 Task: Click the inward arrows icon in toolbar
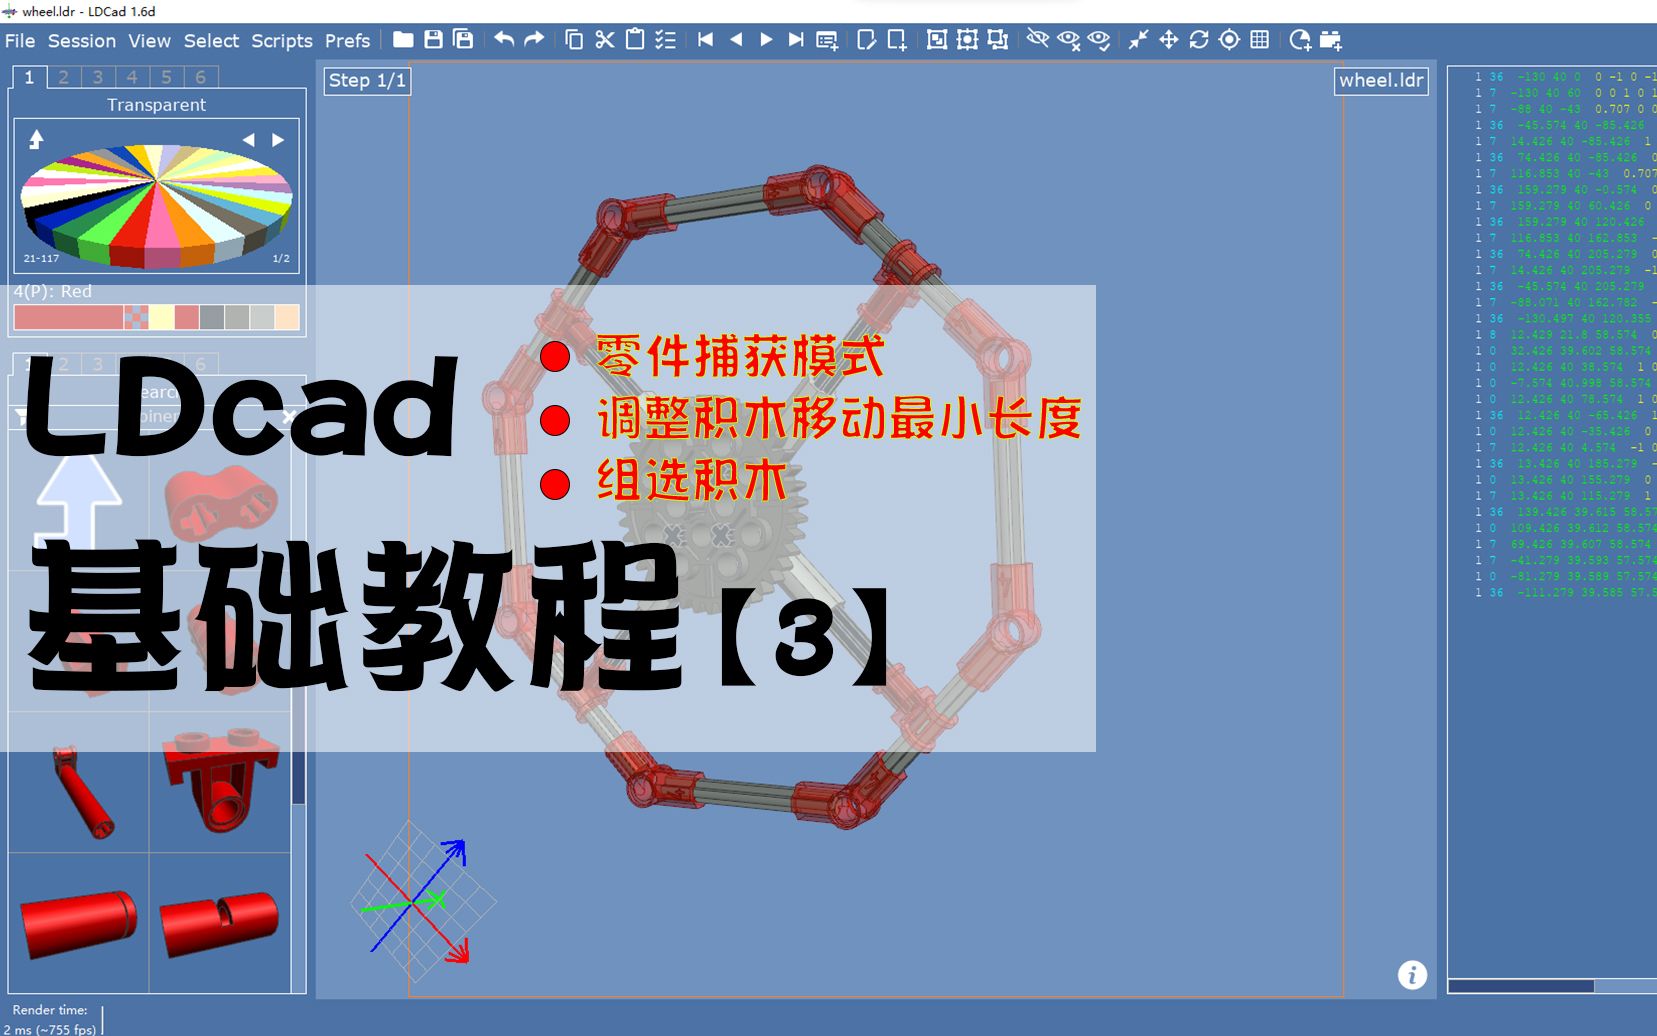[x=1138, y=40]
